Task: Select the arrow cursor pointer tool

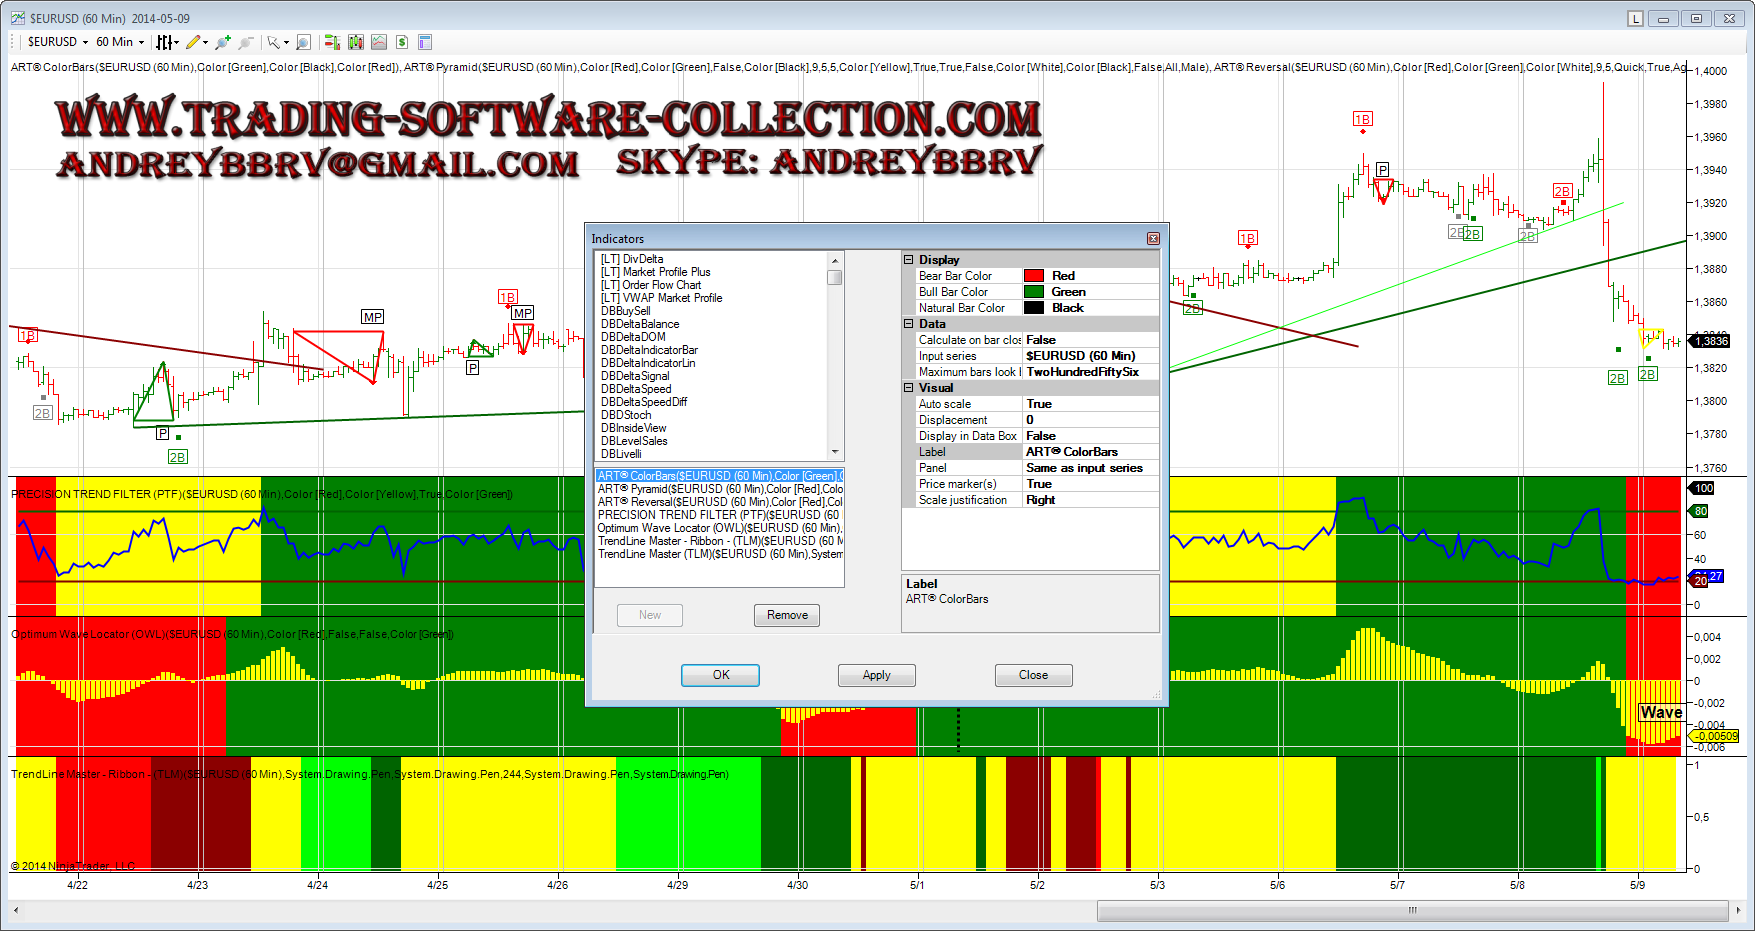Action: click(273, 42)
